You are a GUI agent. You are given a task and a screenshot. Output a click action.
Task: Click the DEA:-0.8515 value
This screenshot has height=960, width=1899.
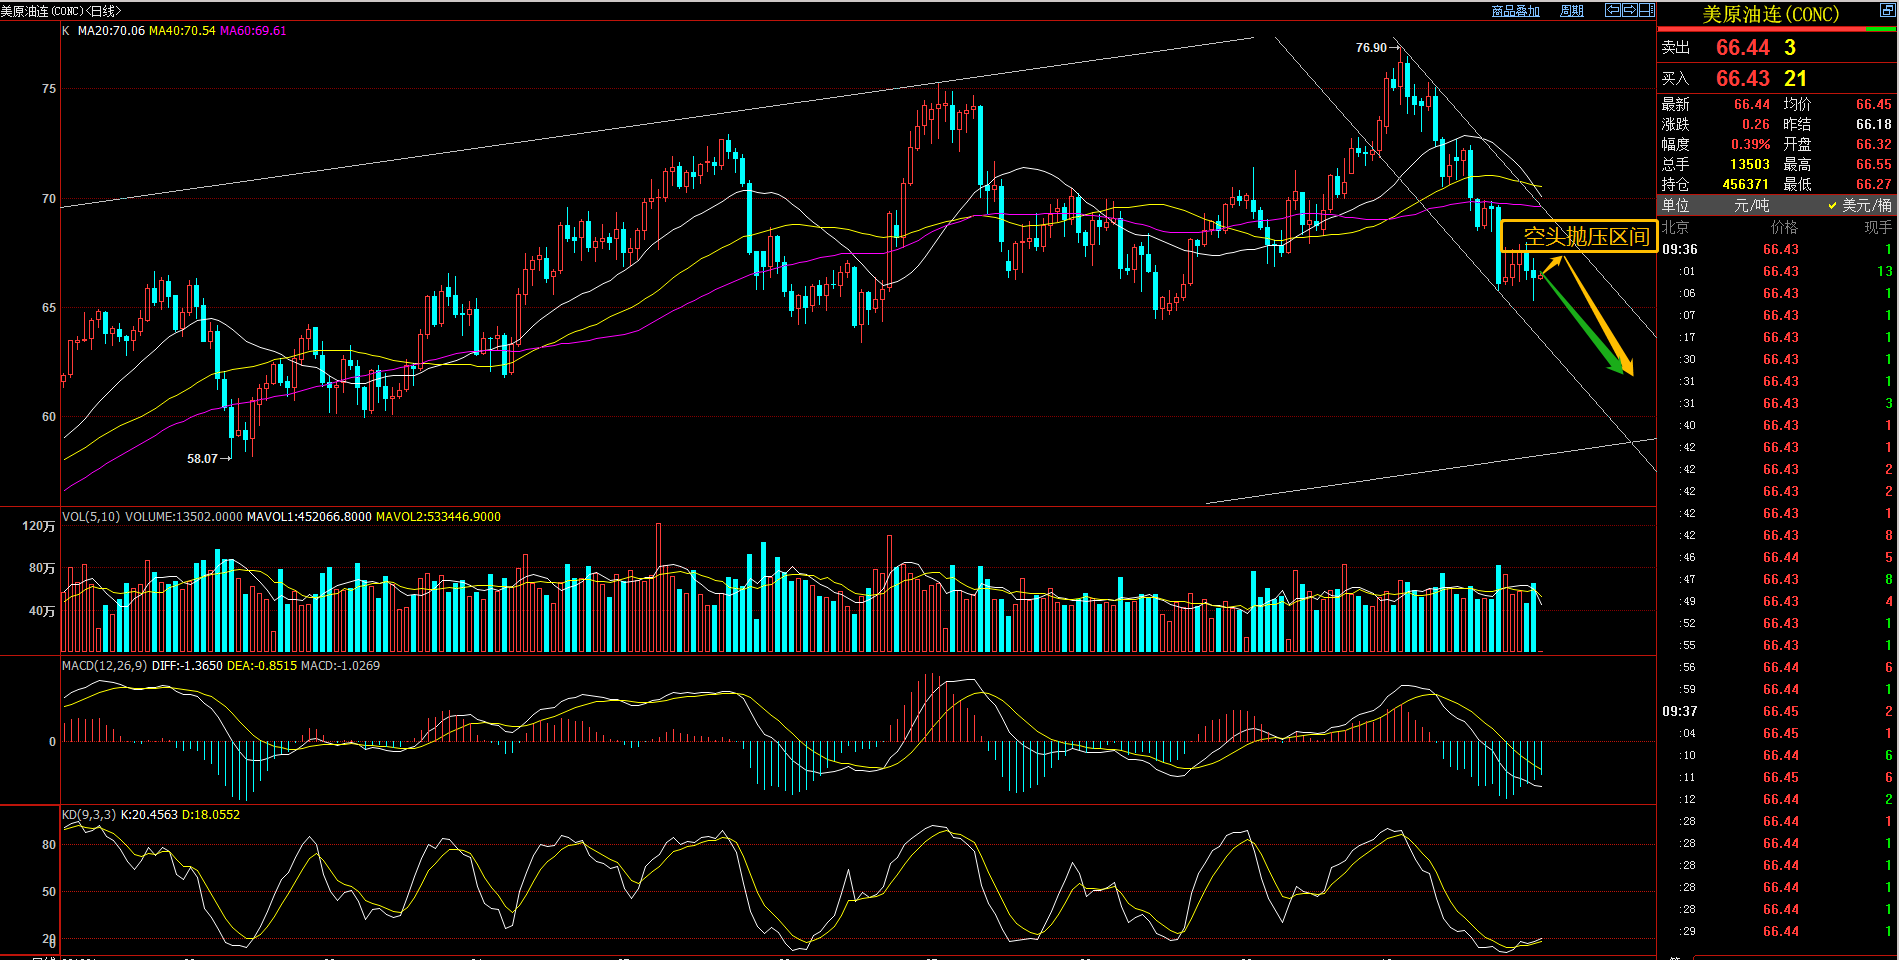pyautogui.click(x=262, y=666)
